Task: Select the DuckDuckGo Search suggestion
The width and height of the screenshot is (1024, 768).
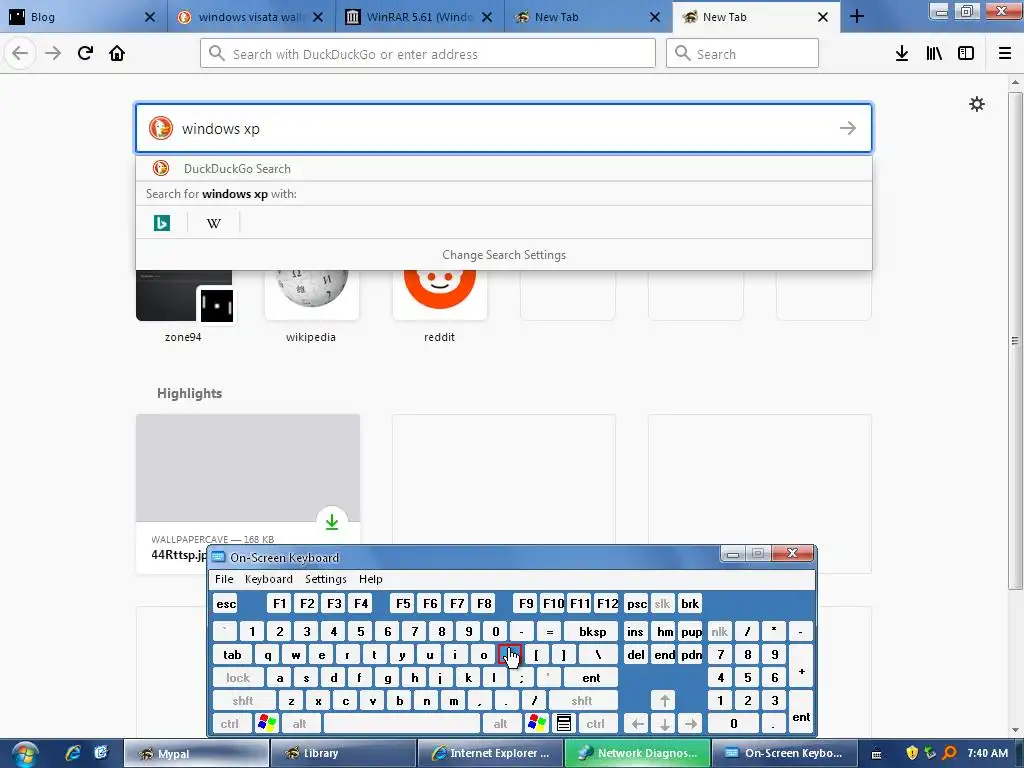Action: coord(504,168)
